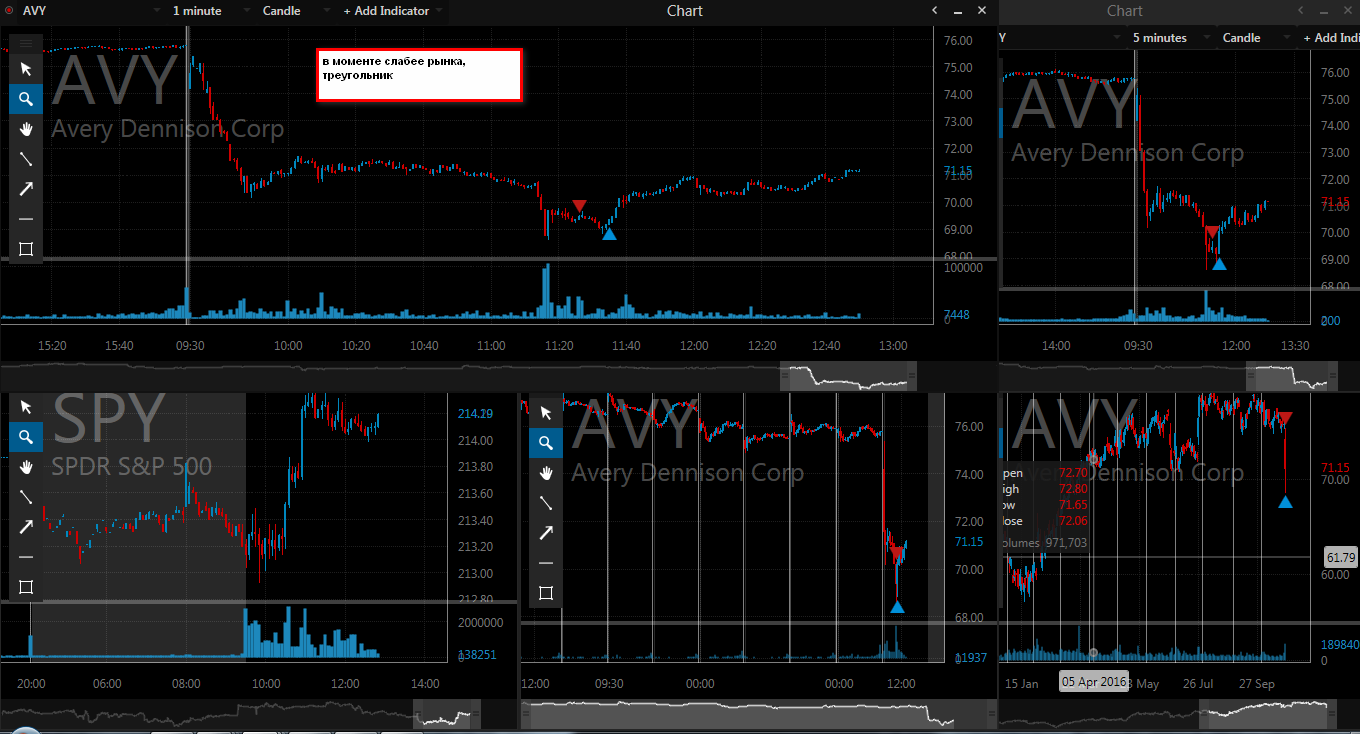
Task: Select the horizontal line tool in SPY chart
Action: pyautogui.click(x=26, y=557)
